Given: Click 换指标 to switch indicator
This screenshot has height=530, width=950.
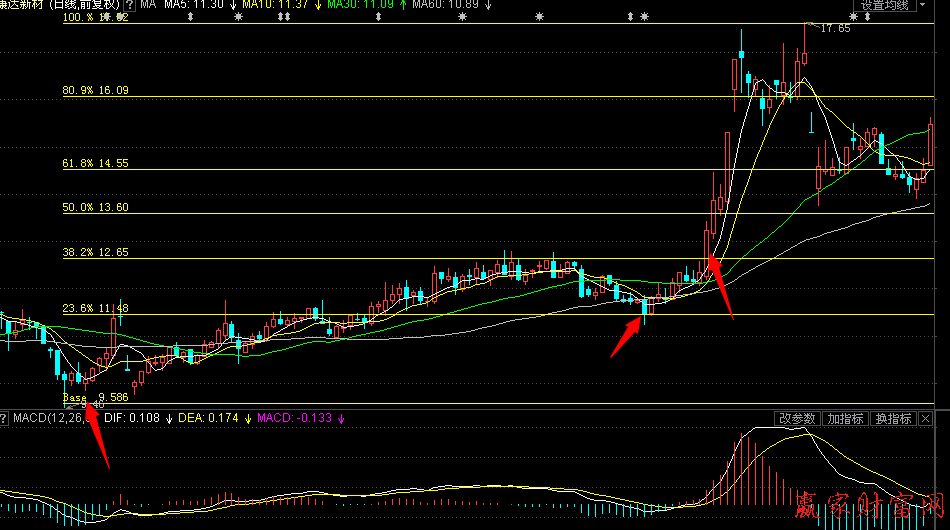Looking at the screenshot, I should tap(893, 418).
